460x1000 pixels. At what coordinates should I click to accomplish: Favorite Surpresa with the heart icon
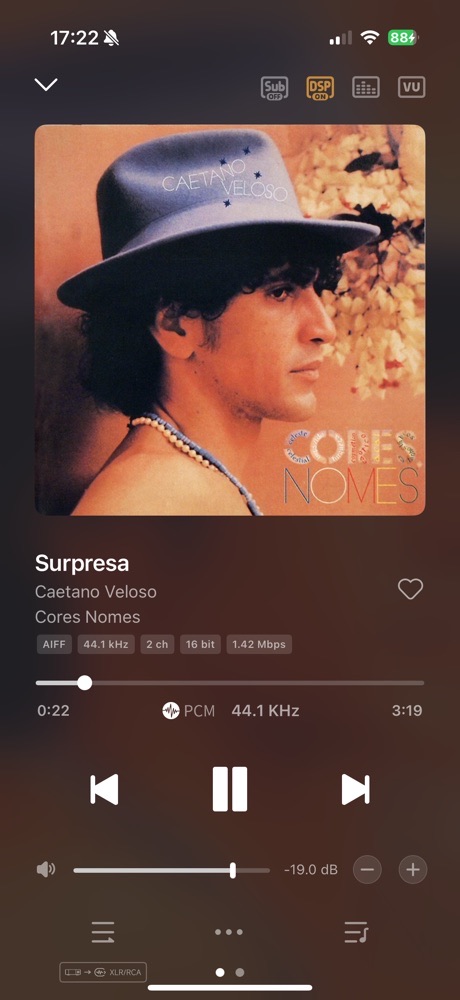pyautogui.click(x=410, y=589)
